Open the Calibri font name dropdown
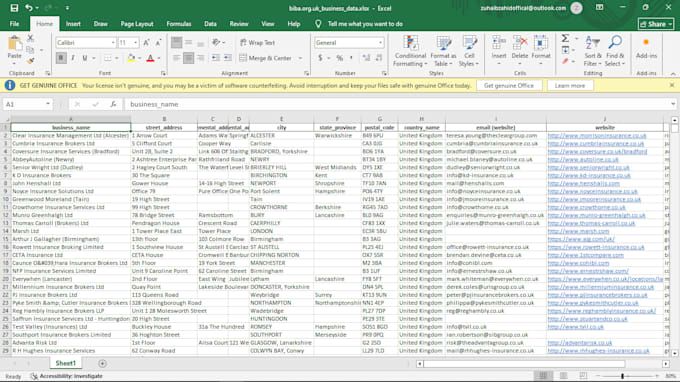The width and height of the screenshot is (680, 382). 113,42
